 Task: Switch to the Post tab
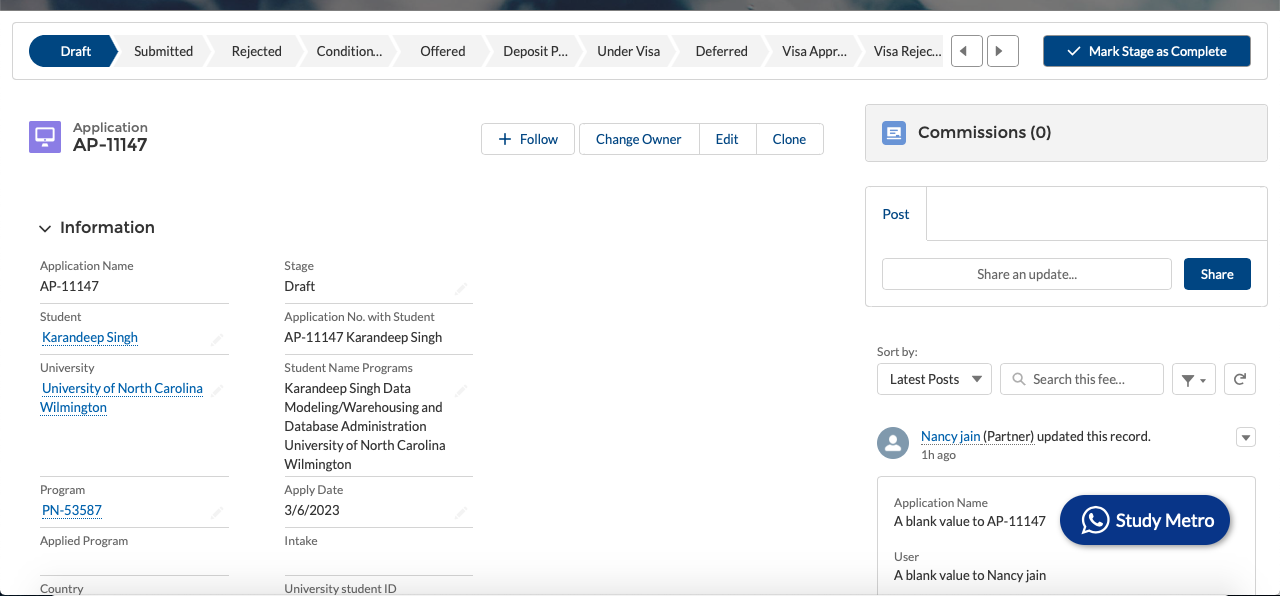click(896, 214)
